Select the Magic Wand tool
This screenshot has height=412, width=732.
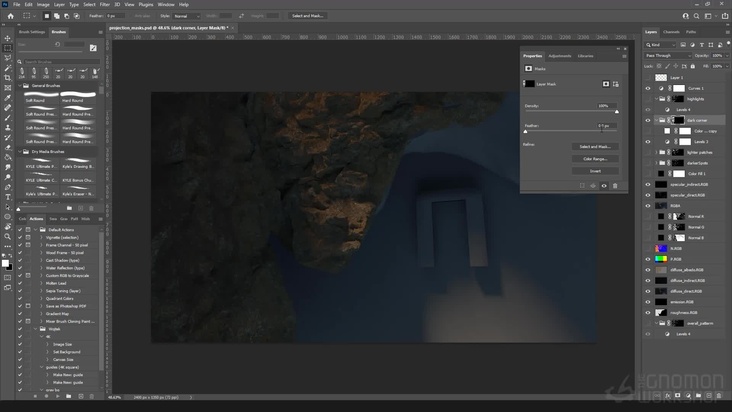pyautogui.click(x=7, y=68)
